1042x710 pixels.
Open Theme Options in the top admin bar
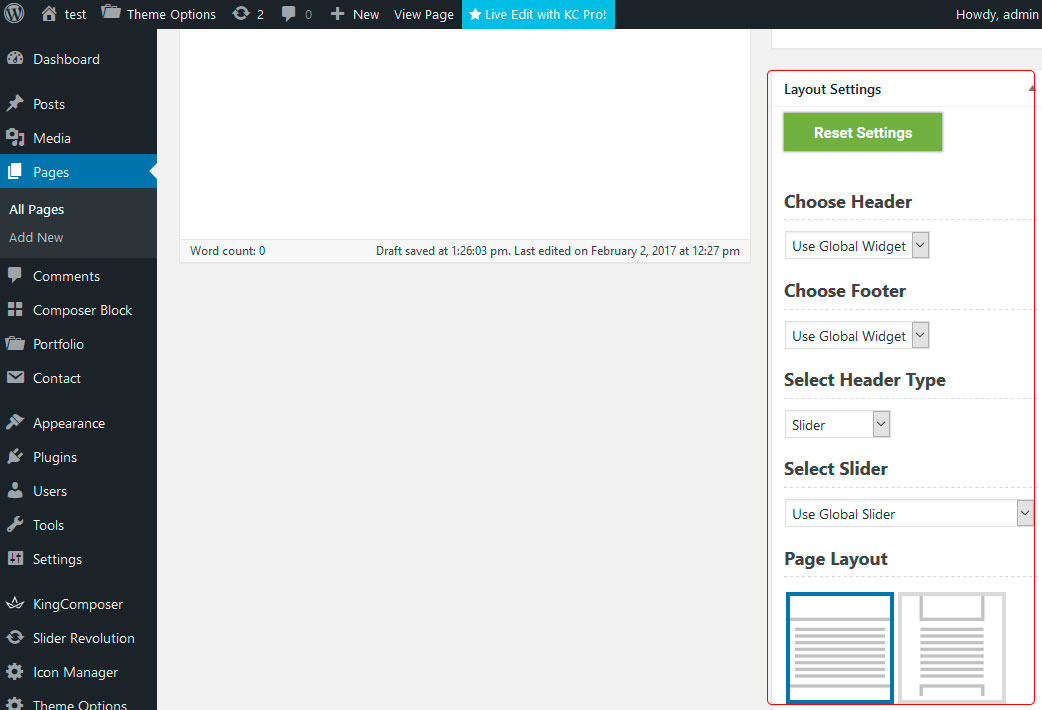[159, 14]
